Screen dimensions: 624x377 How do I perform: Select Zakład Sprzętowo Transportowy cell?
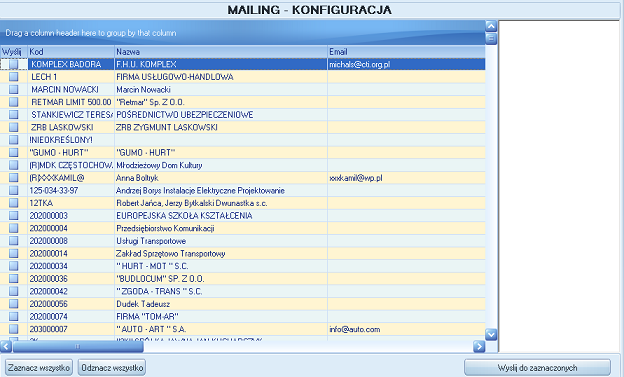(x=221, y=253)
